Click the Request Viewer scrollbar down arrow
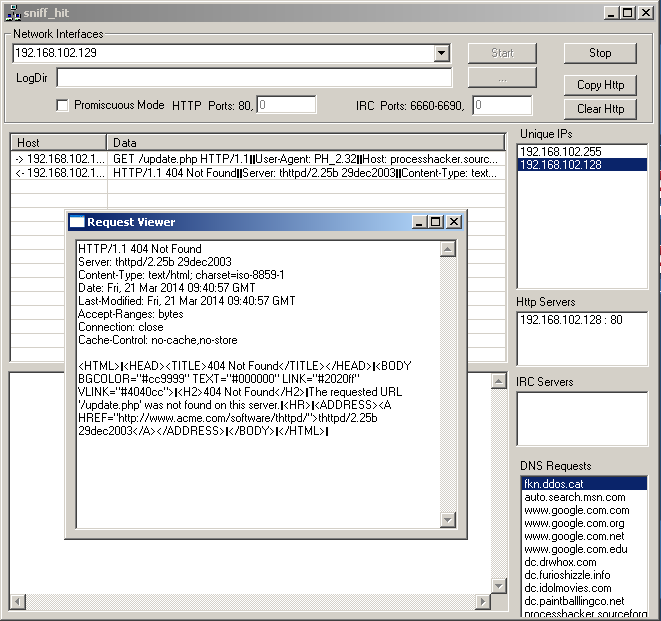The height and width of the screenshot is (621, 661). [x=447, y=519]
